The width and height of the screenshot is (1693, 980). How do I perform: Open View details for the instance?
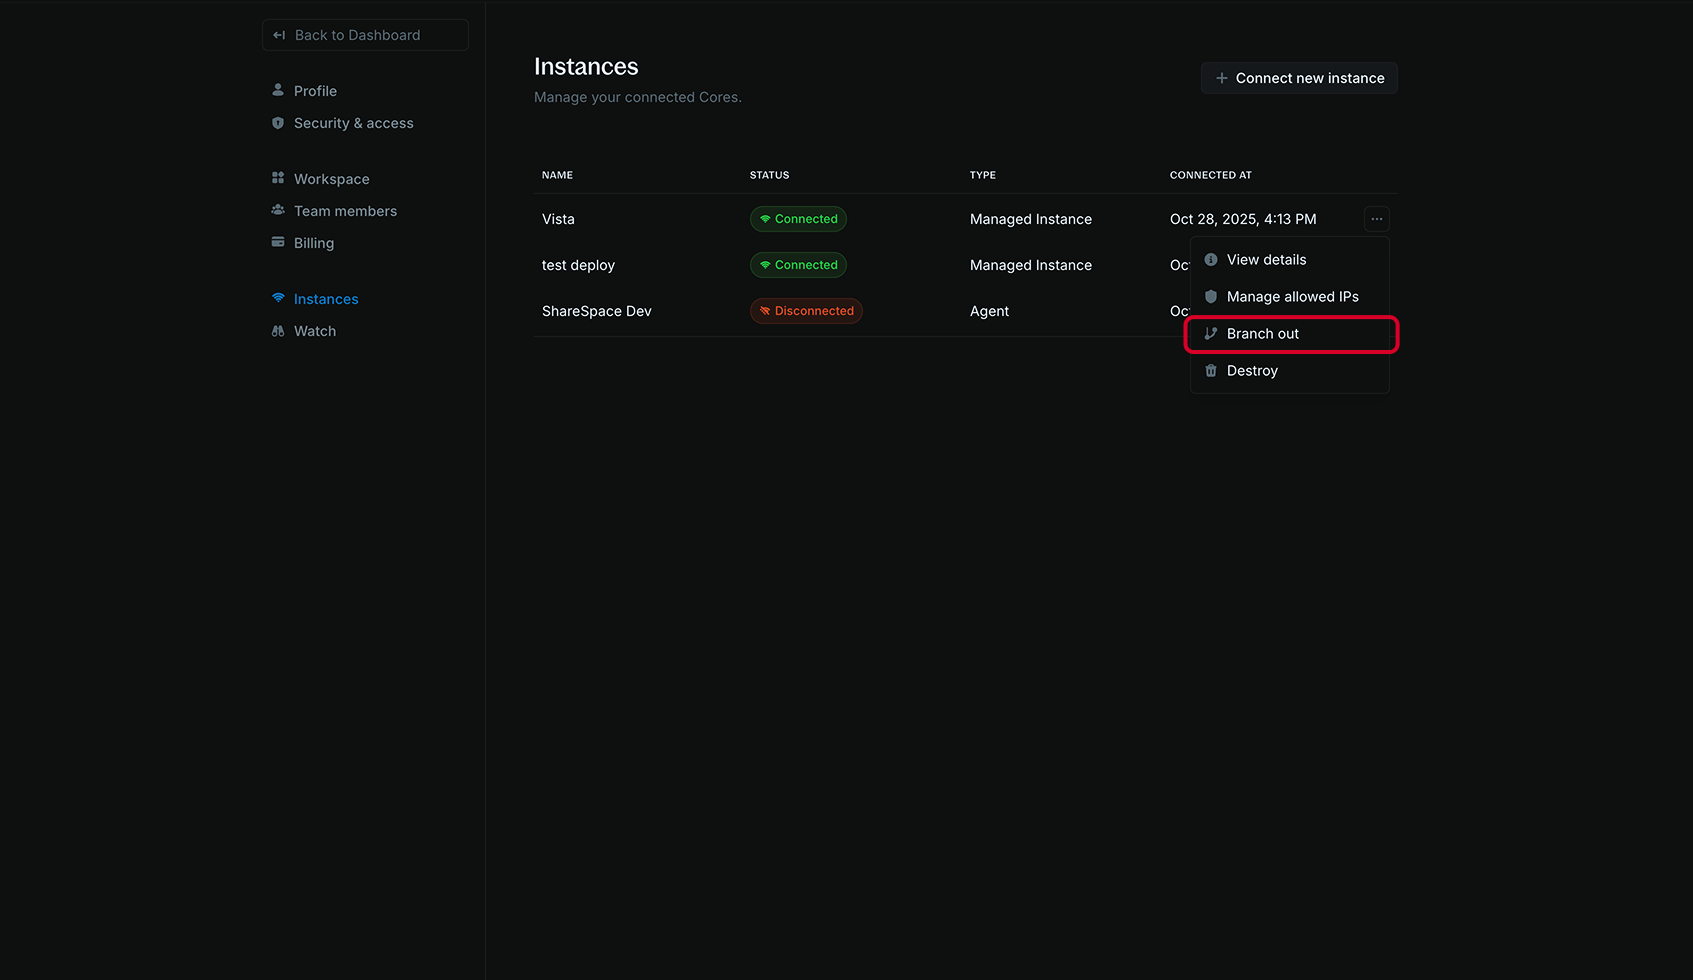point(1266,259)
